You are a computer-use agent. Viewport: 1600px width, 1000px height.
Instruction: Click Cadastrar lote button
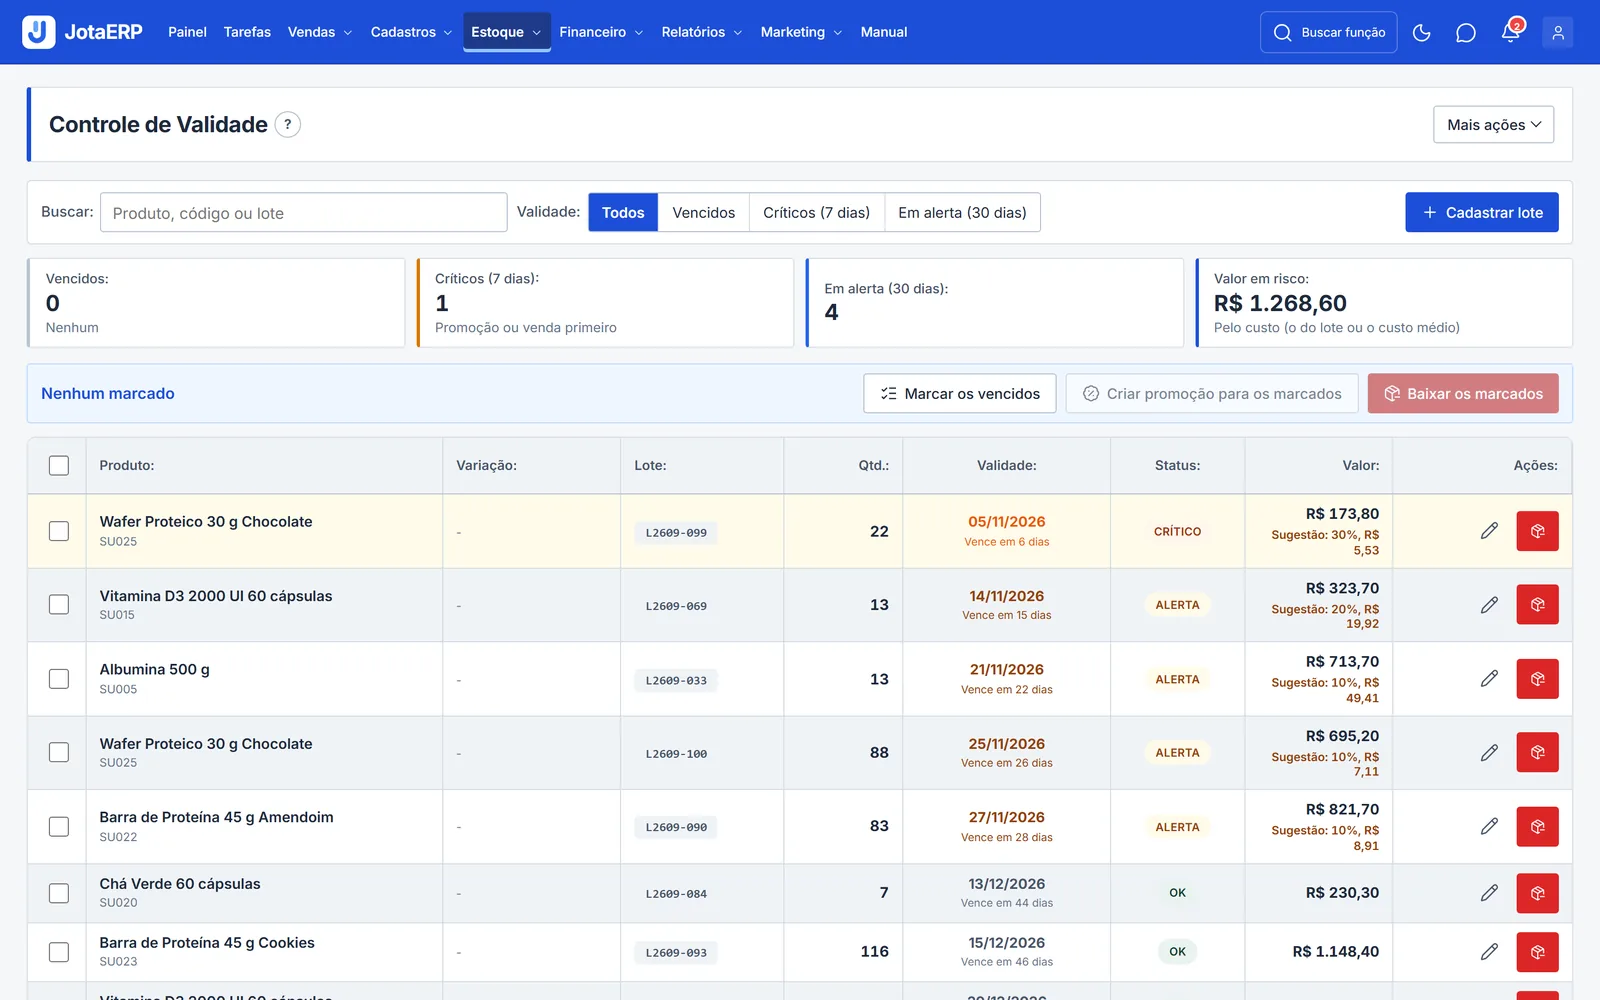pos(1482,213)
